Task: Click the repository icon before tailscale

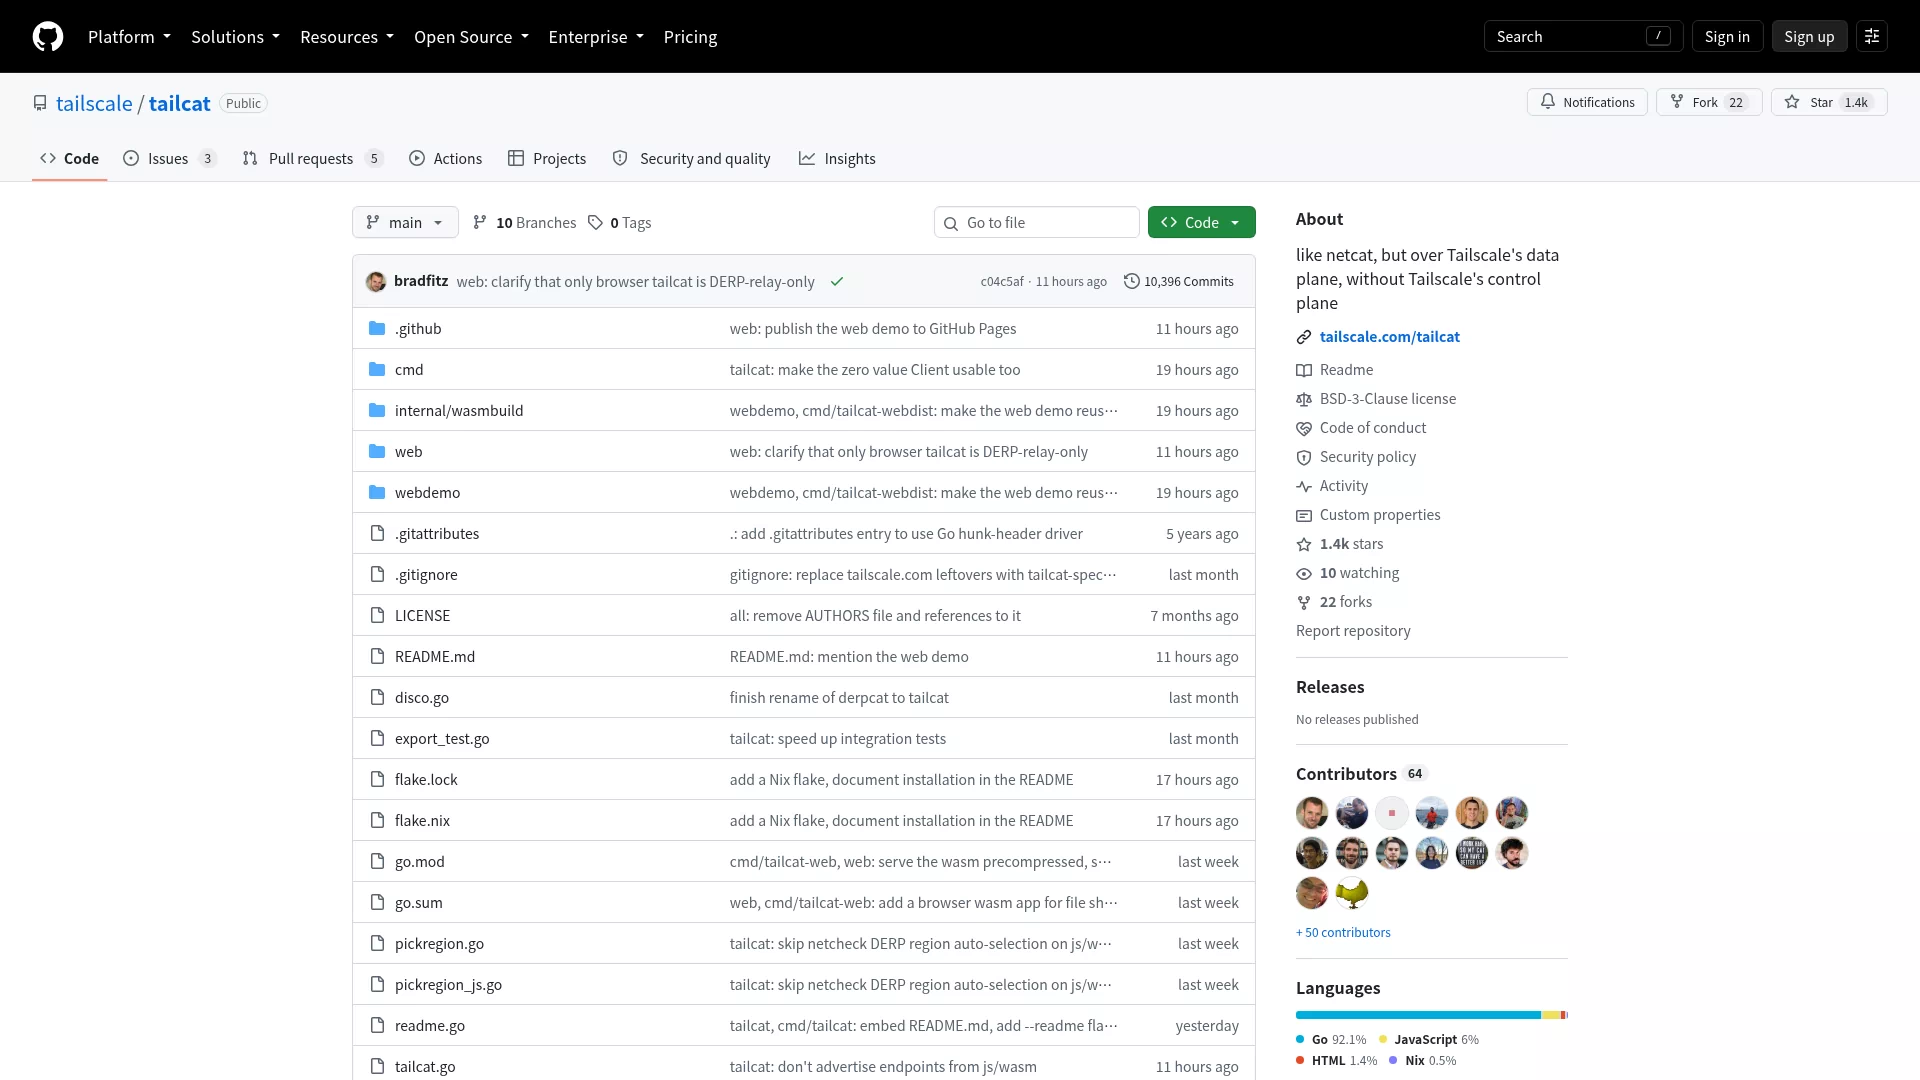Action: pyautogui.click(x=40, y=103)
